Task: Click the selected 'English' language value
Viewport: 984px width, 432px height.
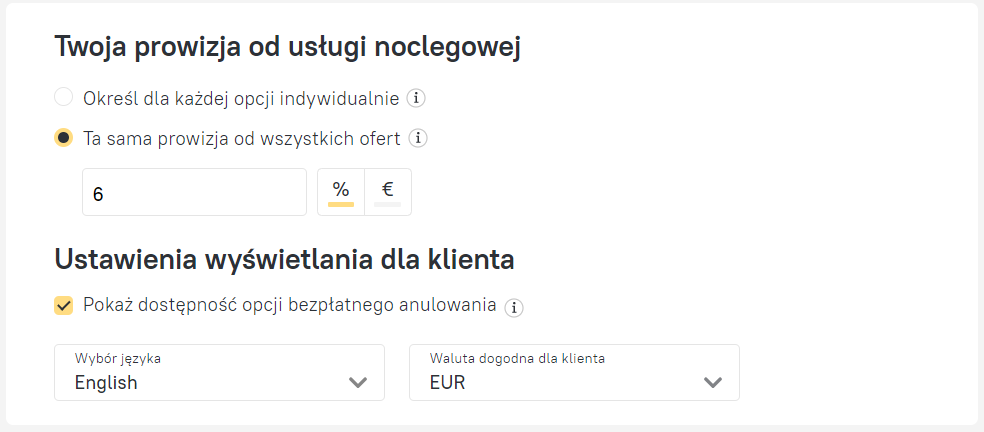Action: coord(106,382)
